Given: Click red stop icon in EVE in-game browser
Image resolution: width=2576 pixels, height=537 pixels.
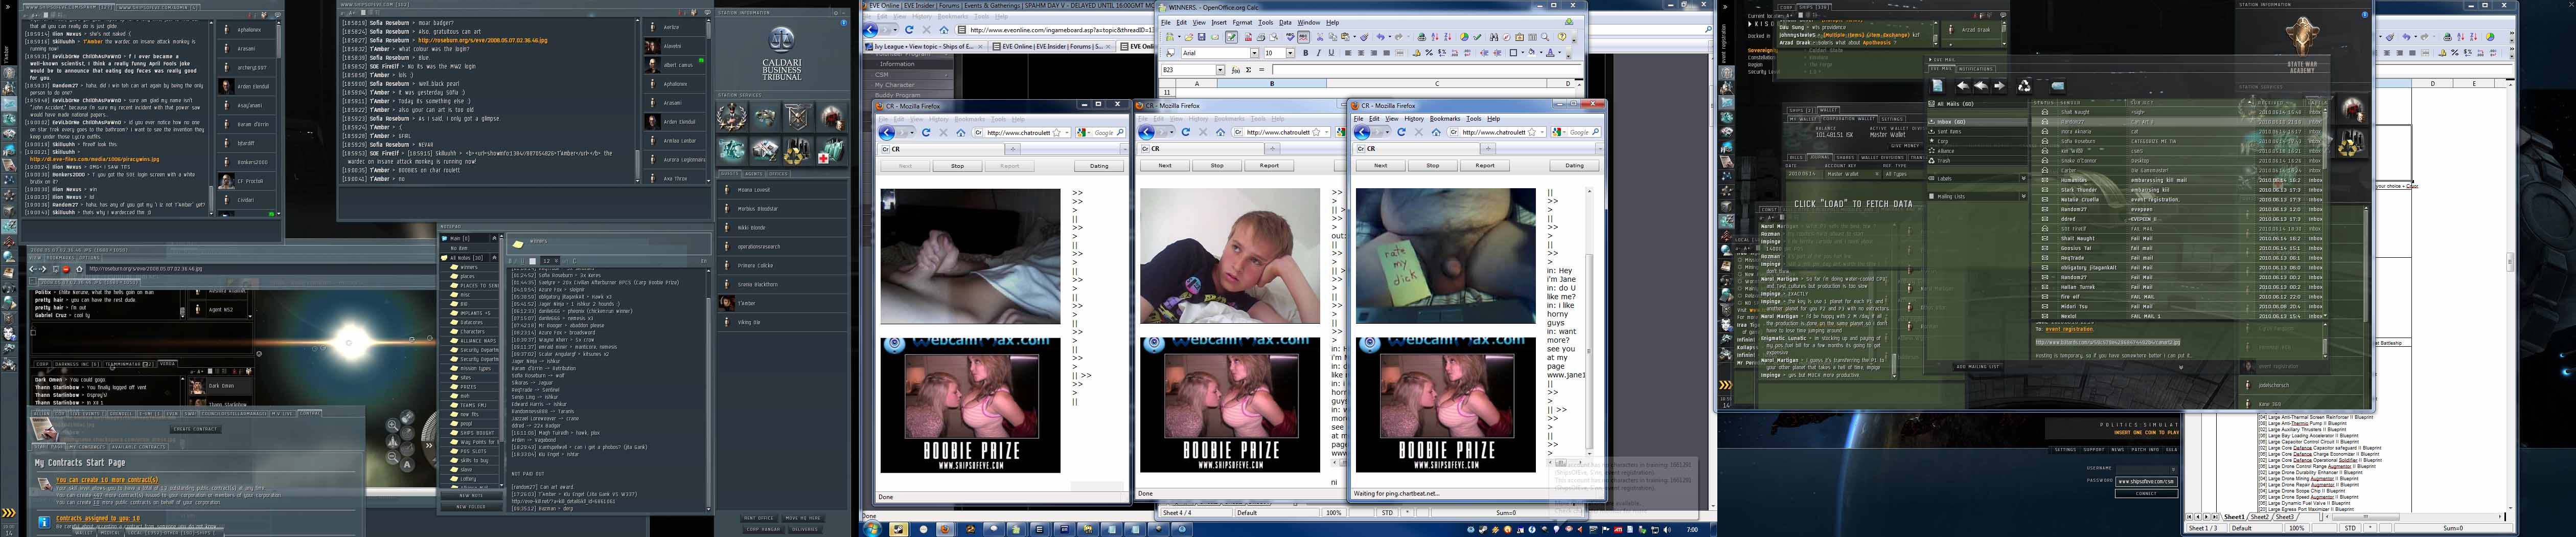Looking at the screenshot, I should 66,269.
